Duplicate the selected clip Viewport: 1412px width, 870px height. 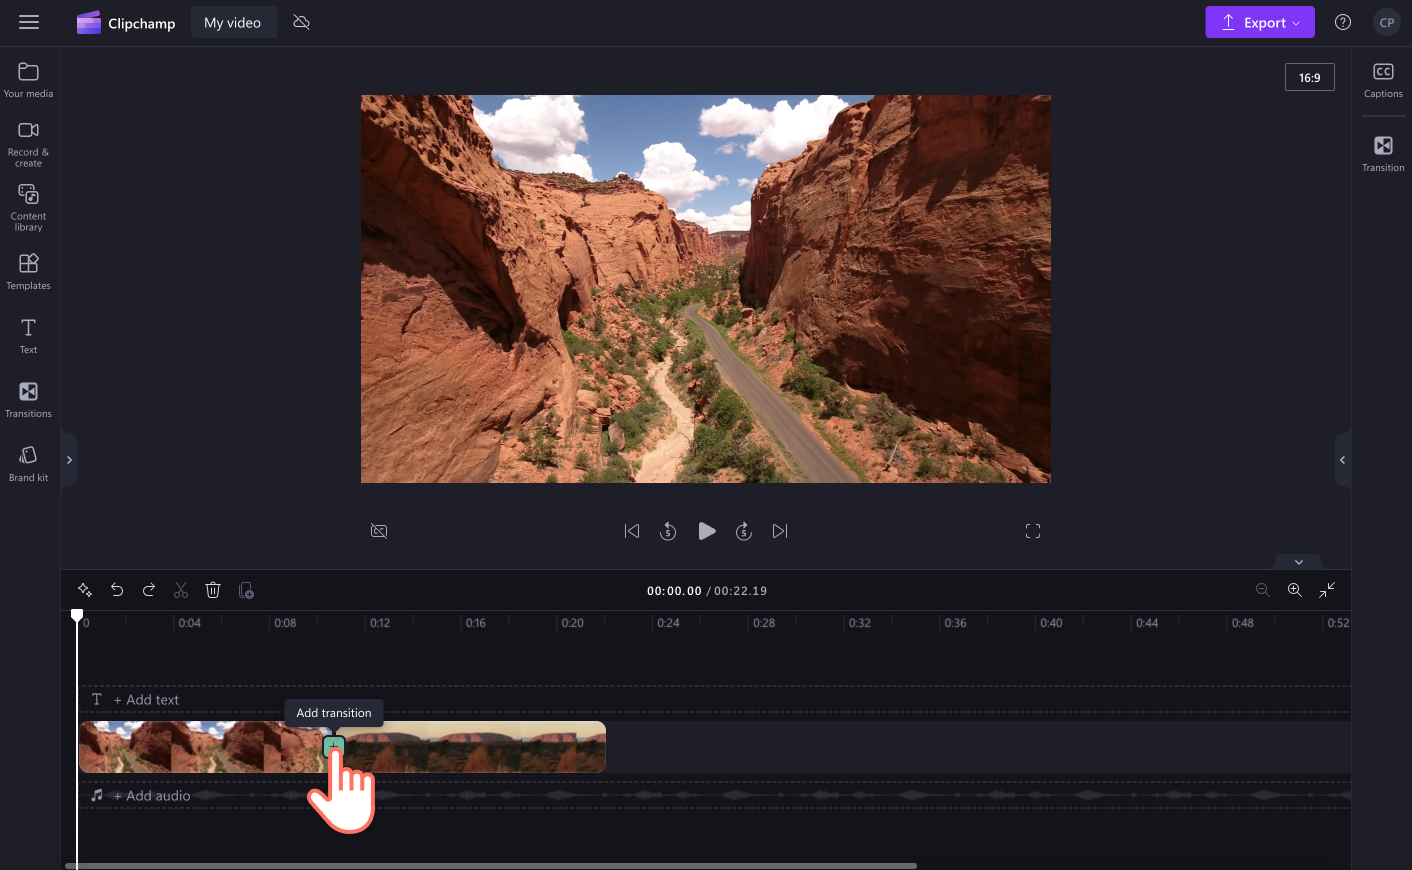click(246, 590)
